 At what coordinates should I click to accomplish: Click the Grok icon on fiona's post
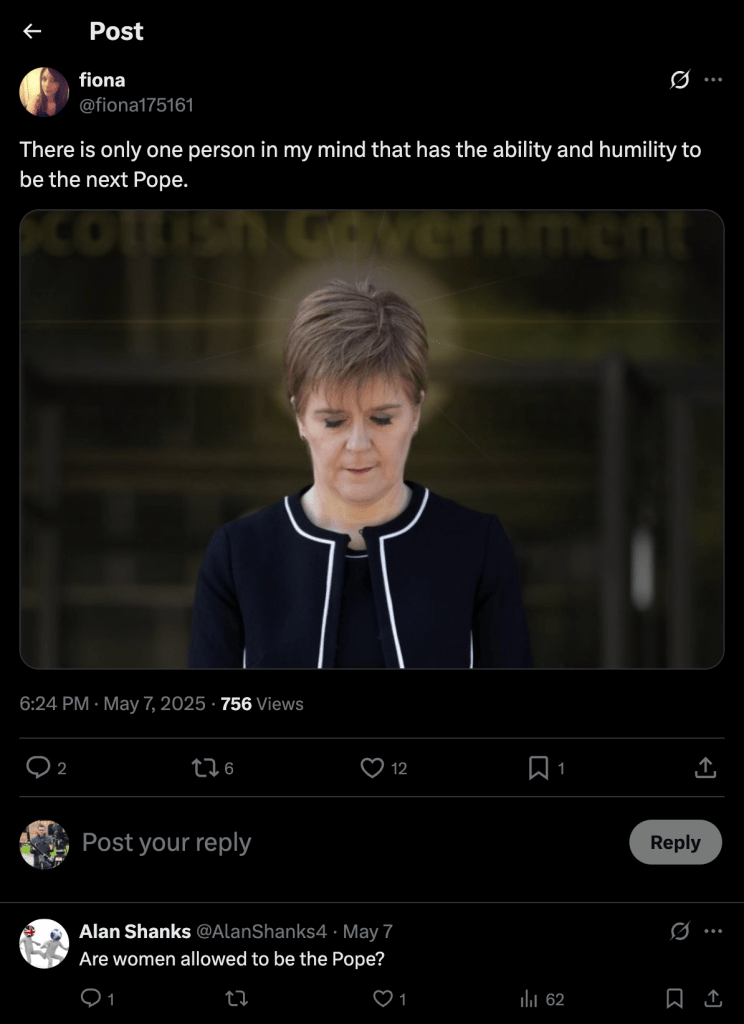point(680,80)
